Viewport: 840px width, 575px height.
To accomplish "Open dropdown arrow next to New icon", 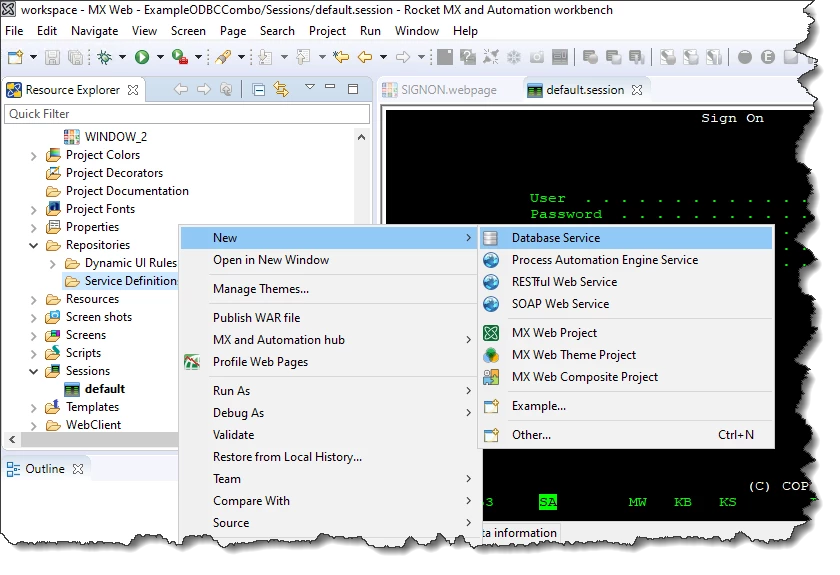I will [33, 57].
